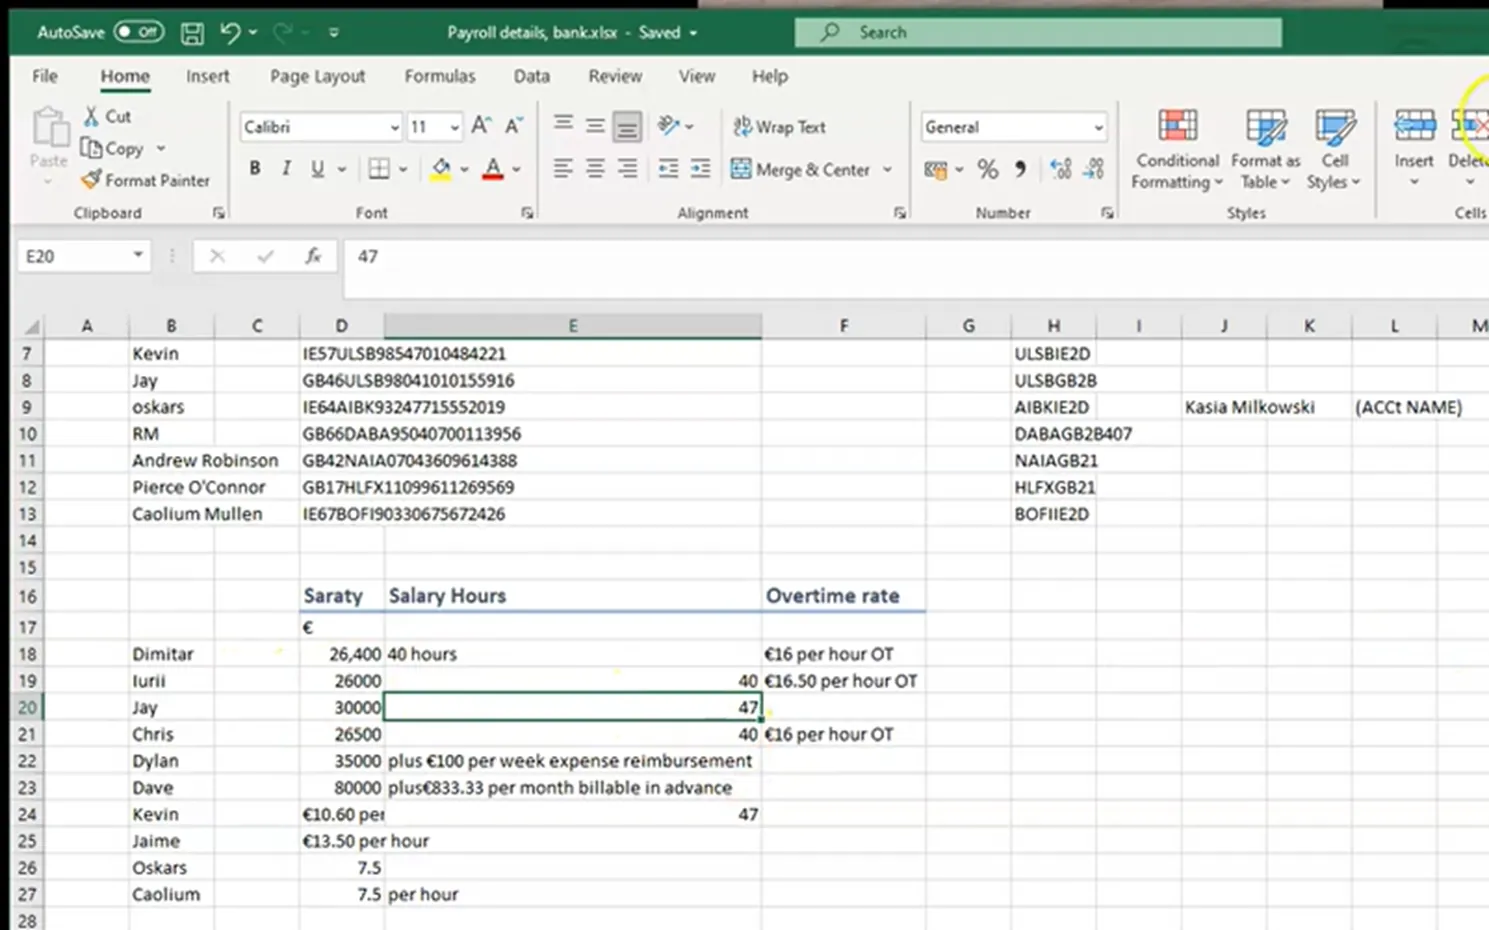Toggle Bold formatting

point(255,169)
